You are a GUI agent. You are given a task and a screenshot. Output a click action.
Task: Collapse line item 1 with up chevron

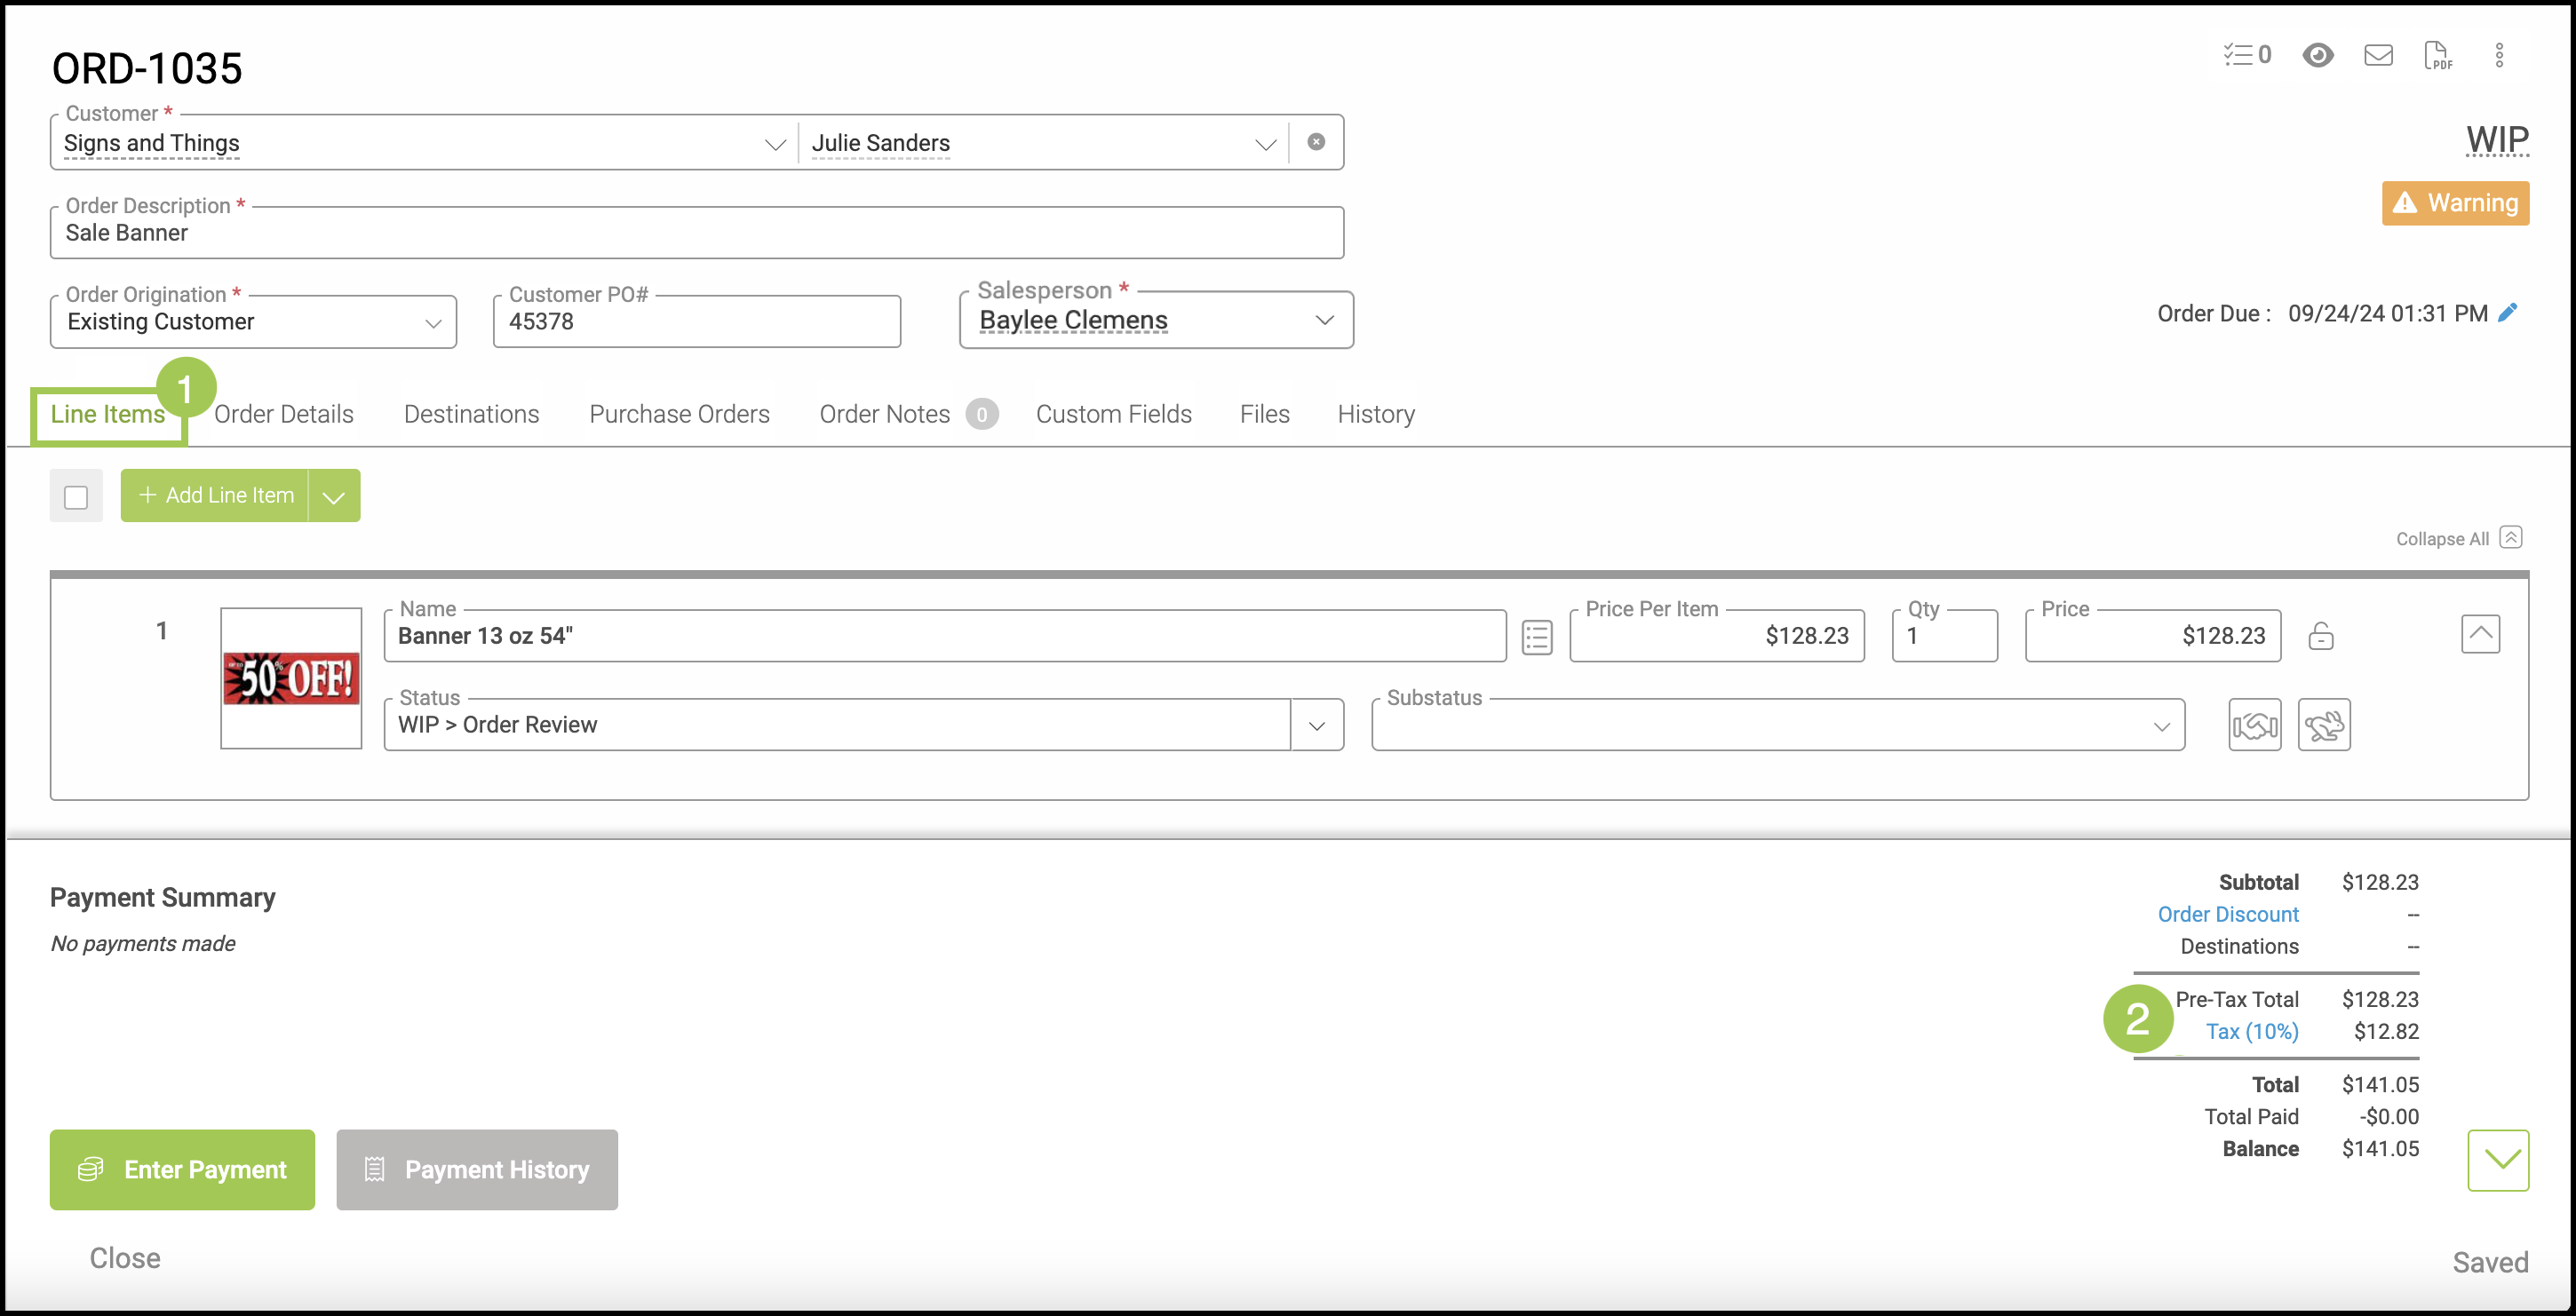[2479, 634]
